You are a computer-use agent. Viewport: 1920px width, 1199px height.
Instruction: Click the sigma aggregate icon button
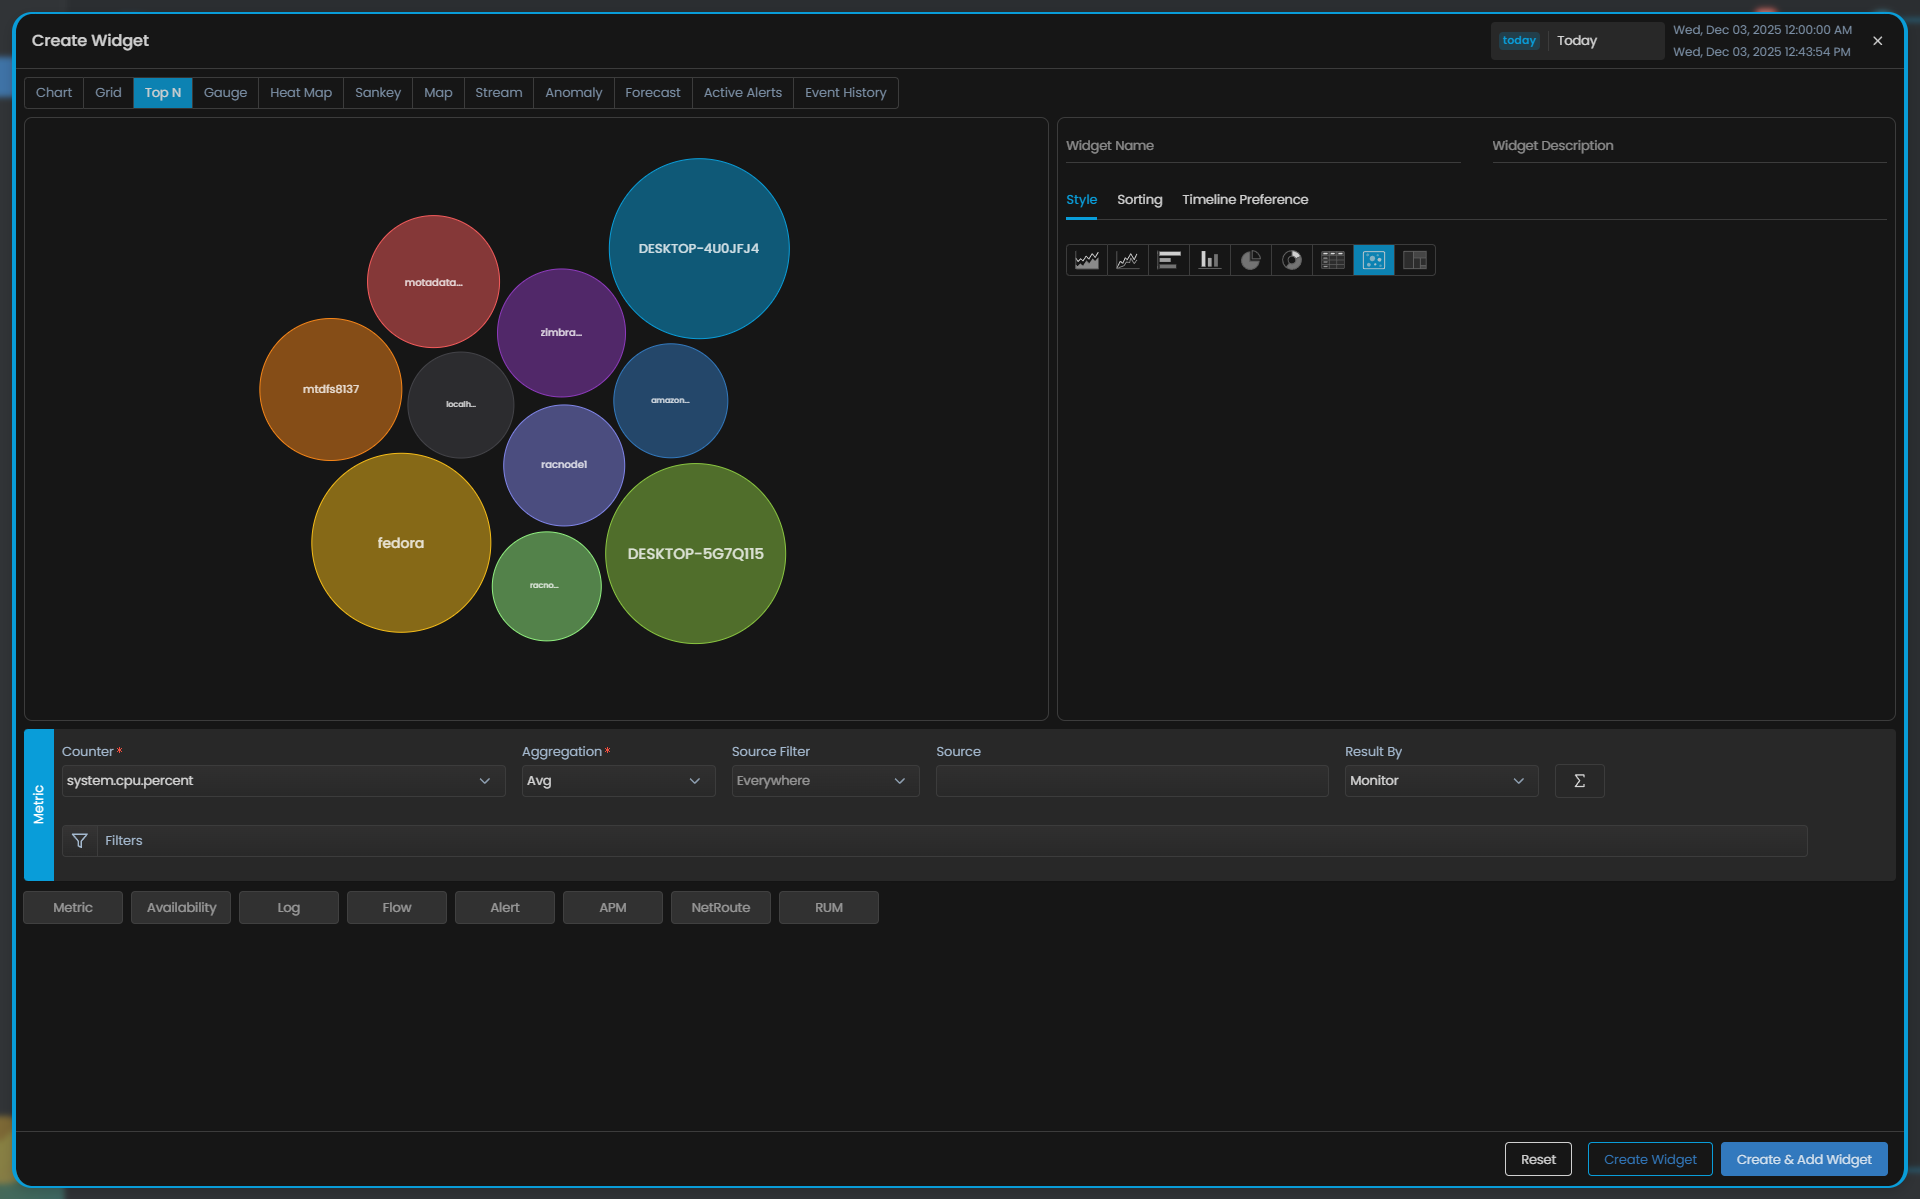pos(1579,781)
